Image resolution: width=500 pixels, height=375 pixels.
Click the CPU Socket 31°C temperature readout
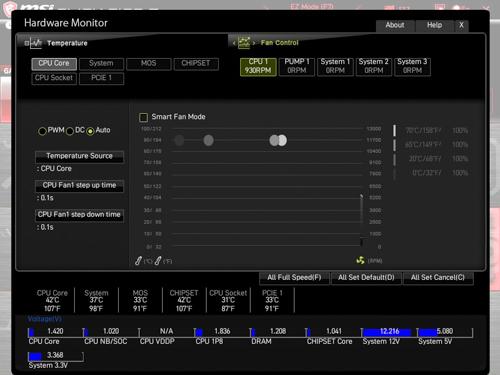coord(228,301)
